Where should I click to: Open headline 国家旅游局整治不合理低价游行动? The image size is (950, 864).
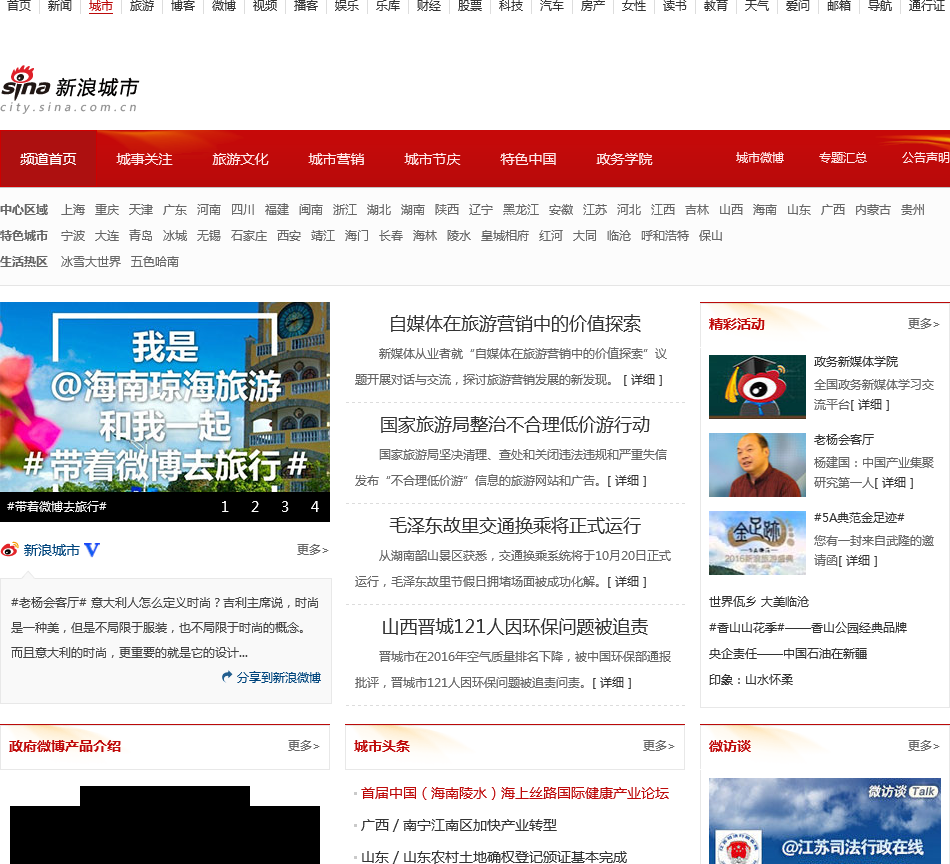tap(515, 425)
